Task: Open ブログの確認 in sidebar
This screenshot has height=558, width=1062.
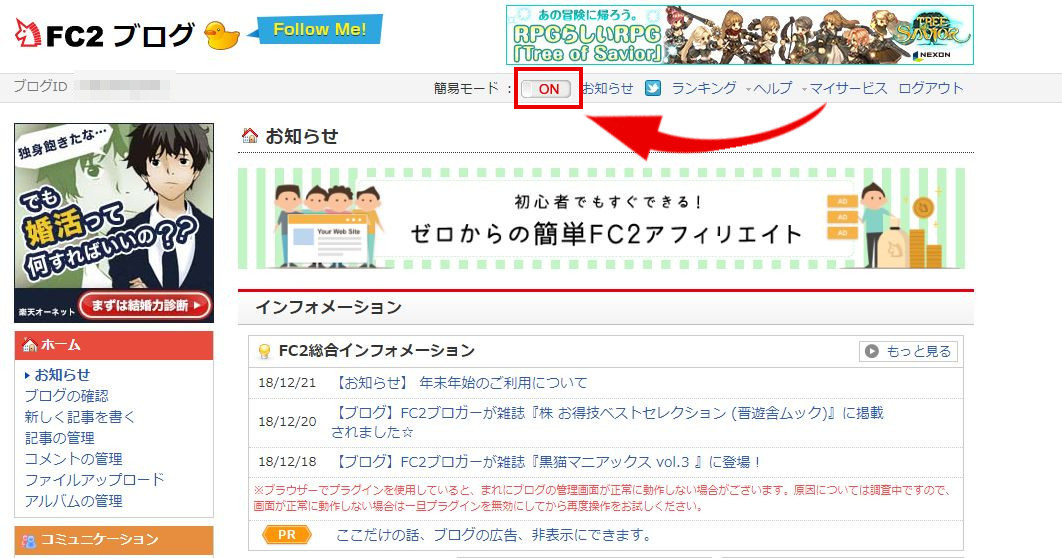Action: pyautogui.click(x=66, y=395)
